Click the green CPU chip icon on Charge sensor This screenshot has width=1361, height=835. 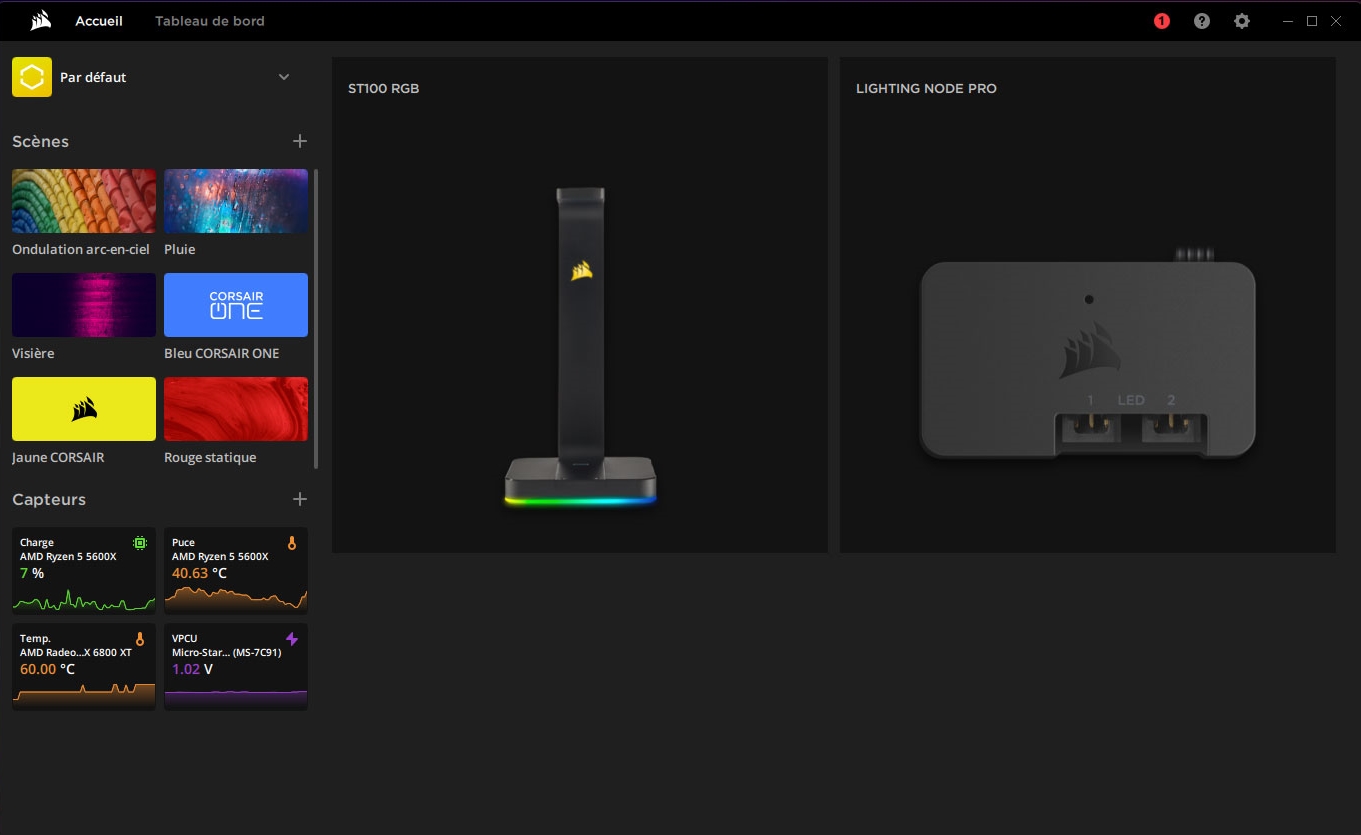pos(140,543)
